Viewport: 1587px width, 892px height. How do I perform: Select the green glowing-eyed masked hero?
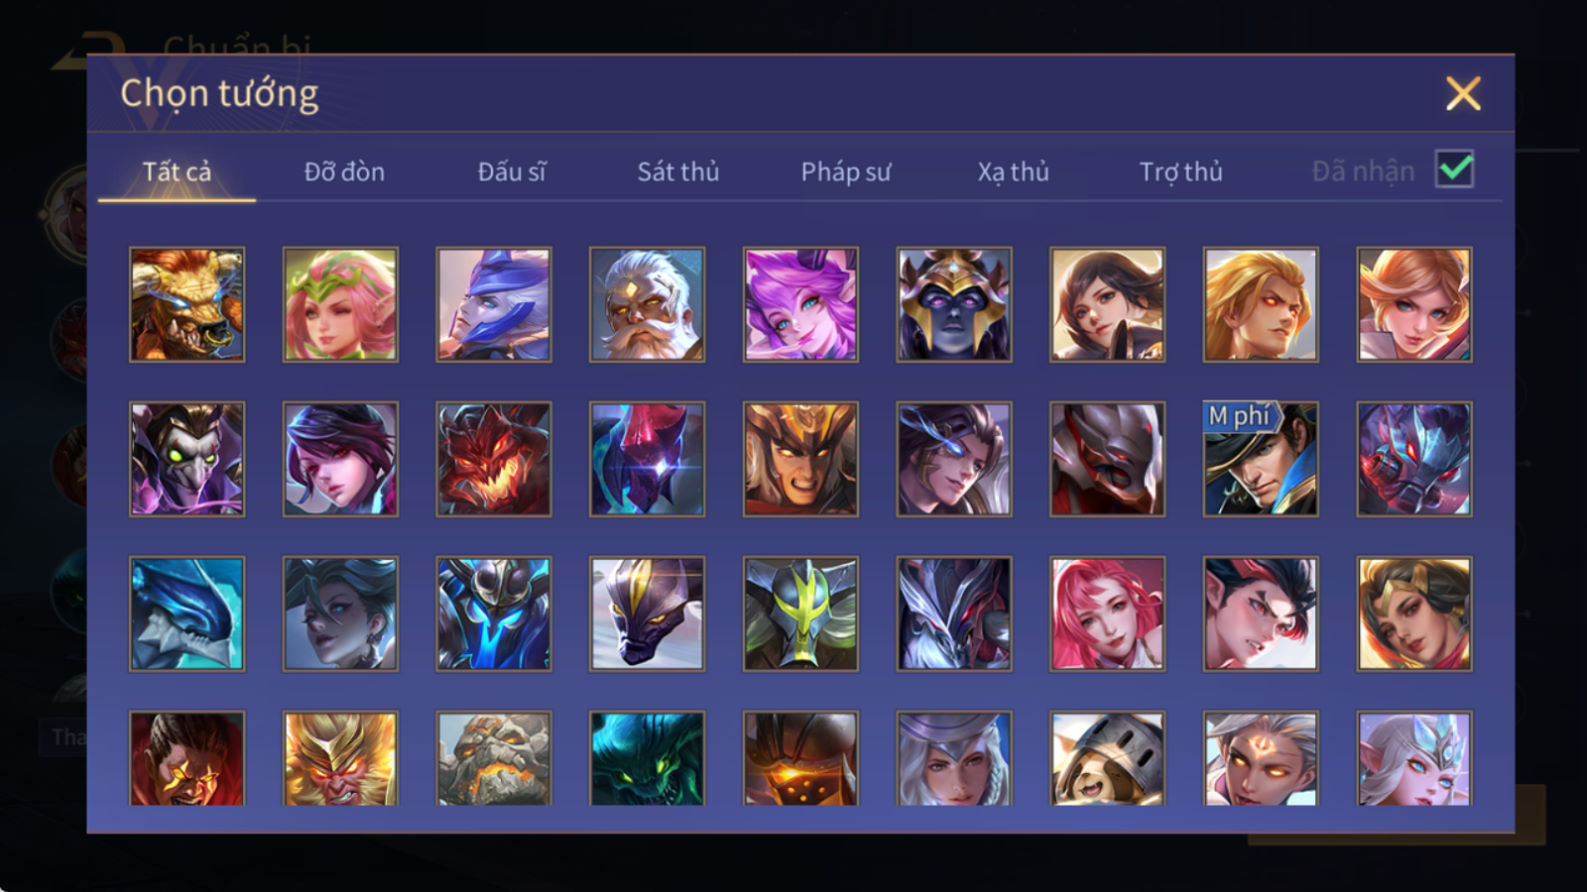[187, 459]
